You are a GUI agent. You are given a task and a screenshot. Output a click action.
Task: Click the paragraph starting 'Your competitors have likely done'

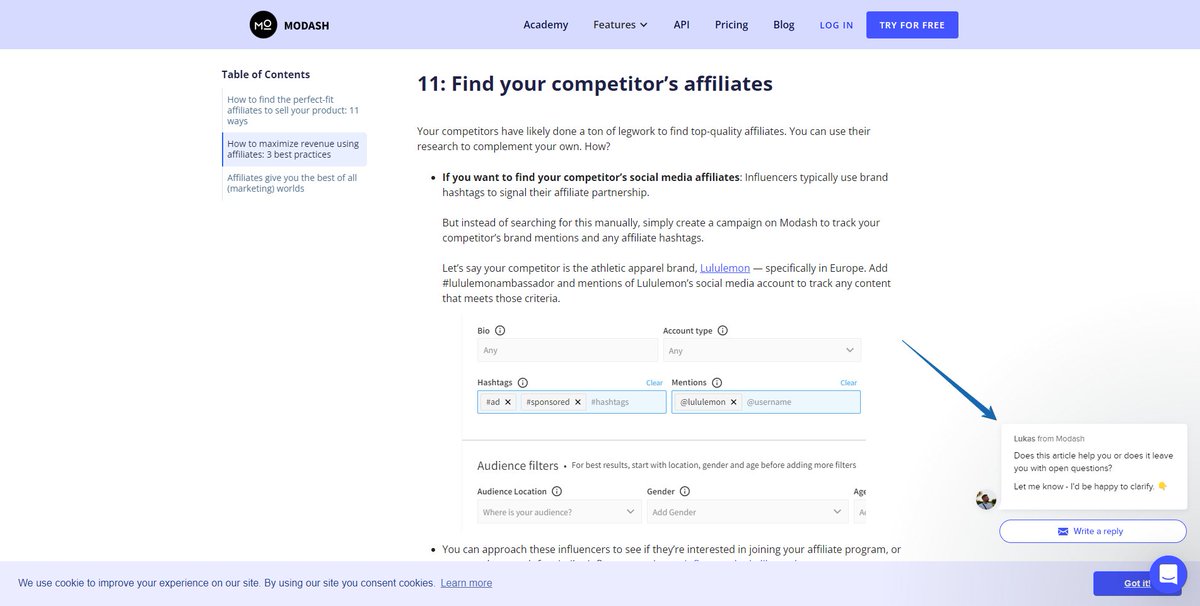[x=644, y=139]
